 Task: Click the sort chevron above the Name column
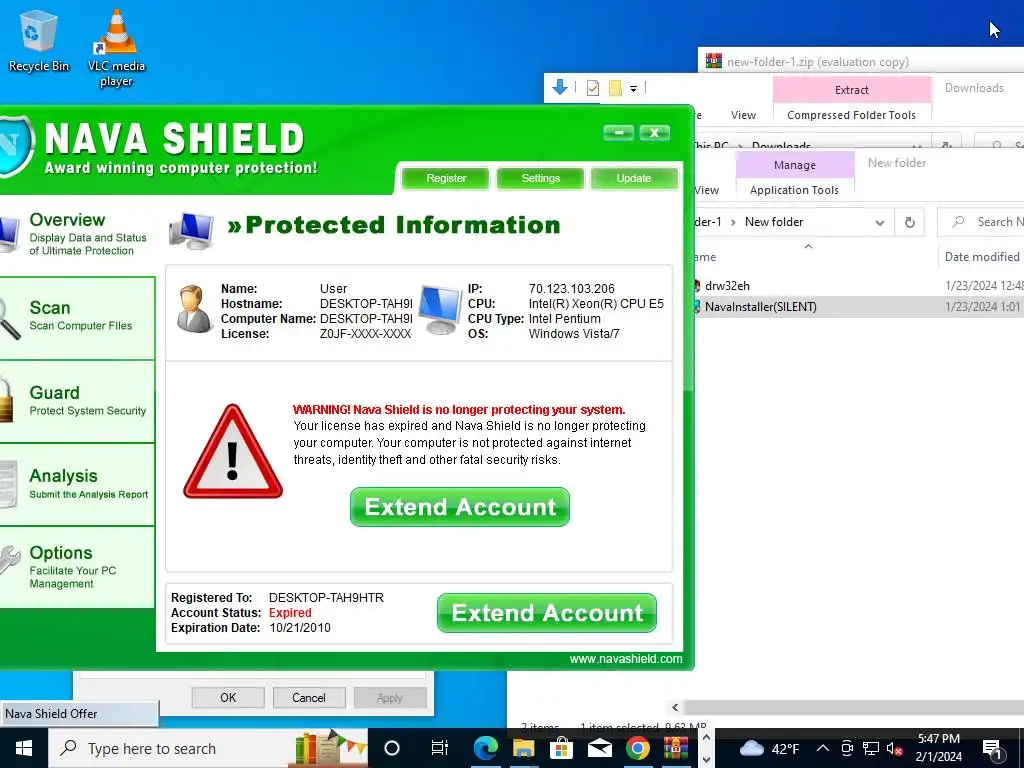tap(808, 246)
